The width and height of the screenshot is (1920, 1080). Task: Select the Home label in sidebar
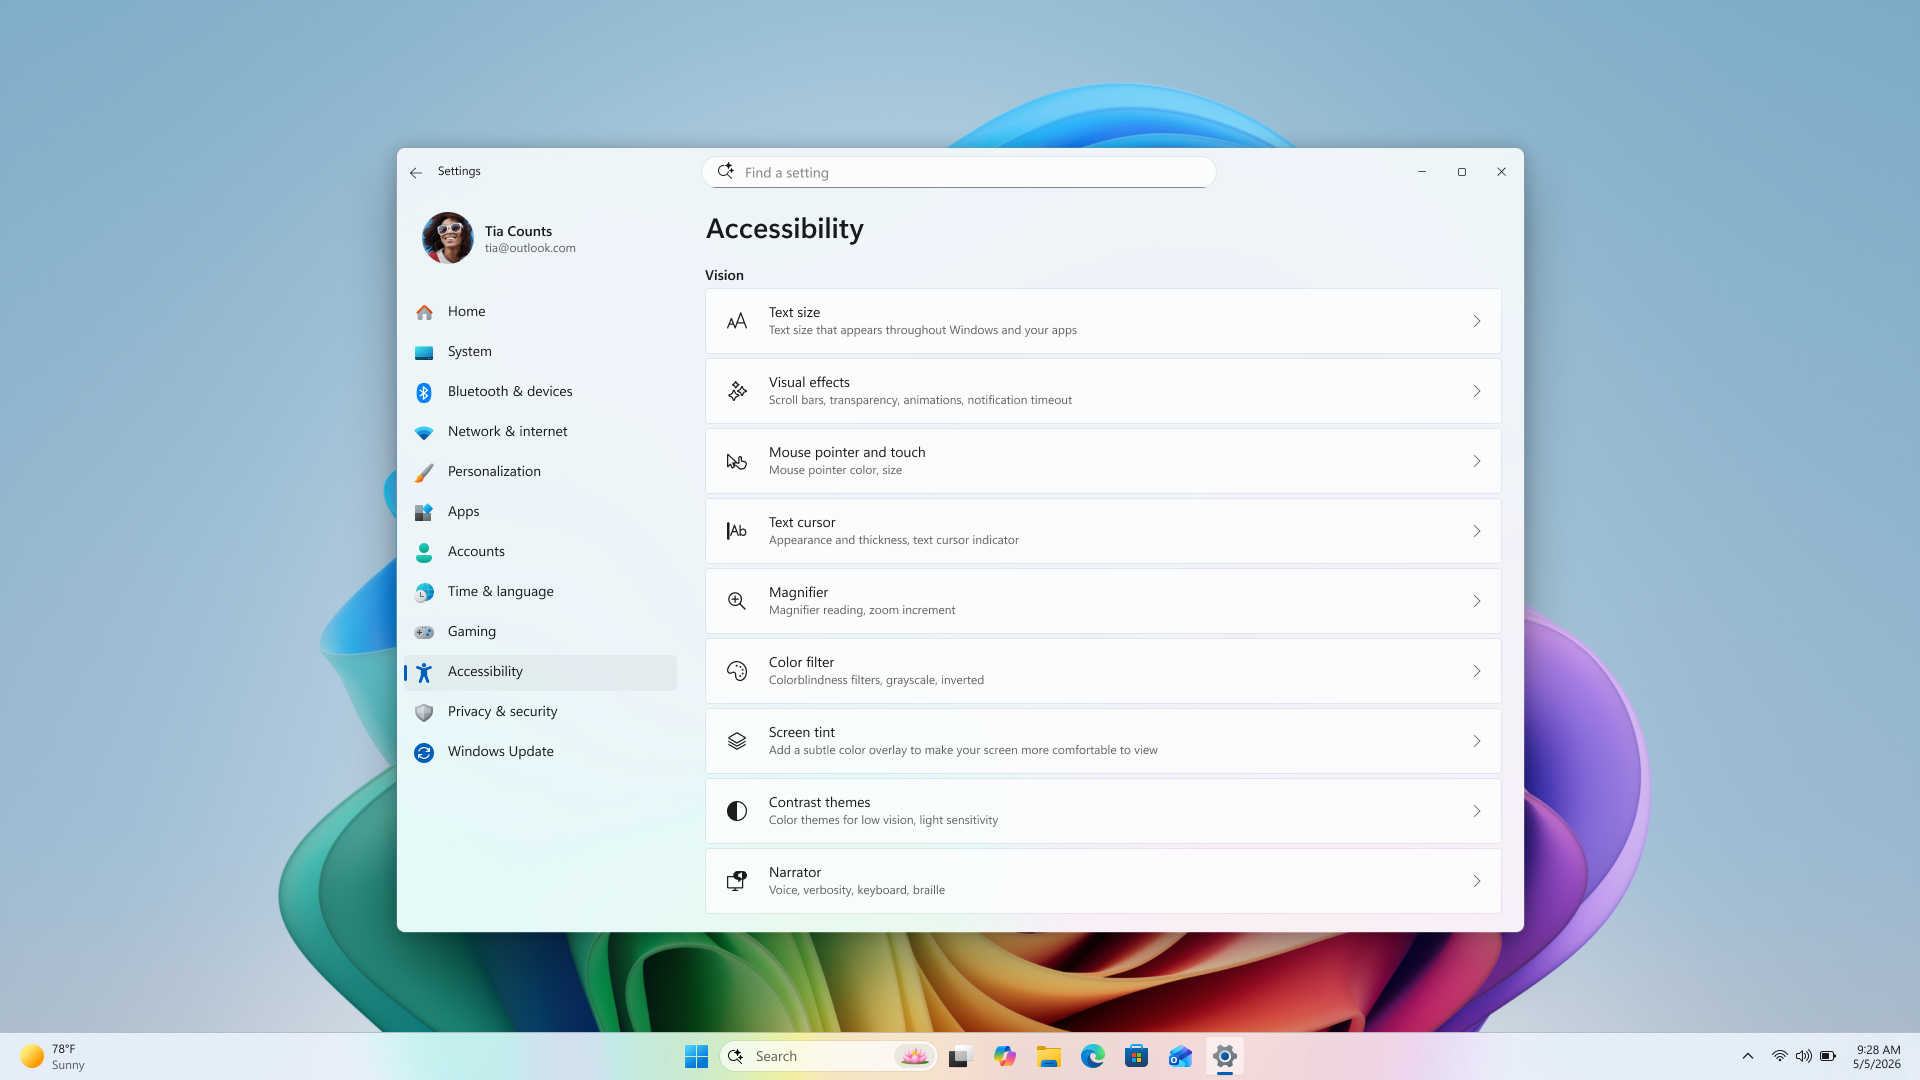[466, 312]
